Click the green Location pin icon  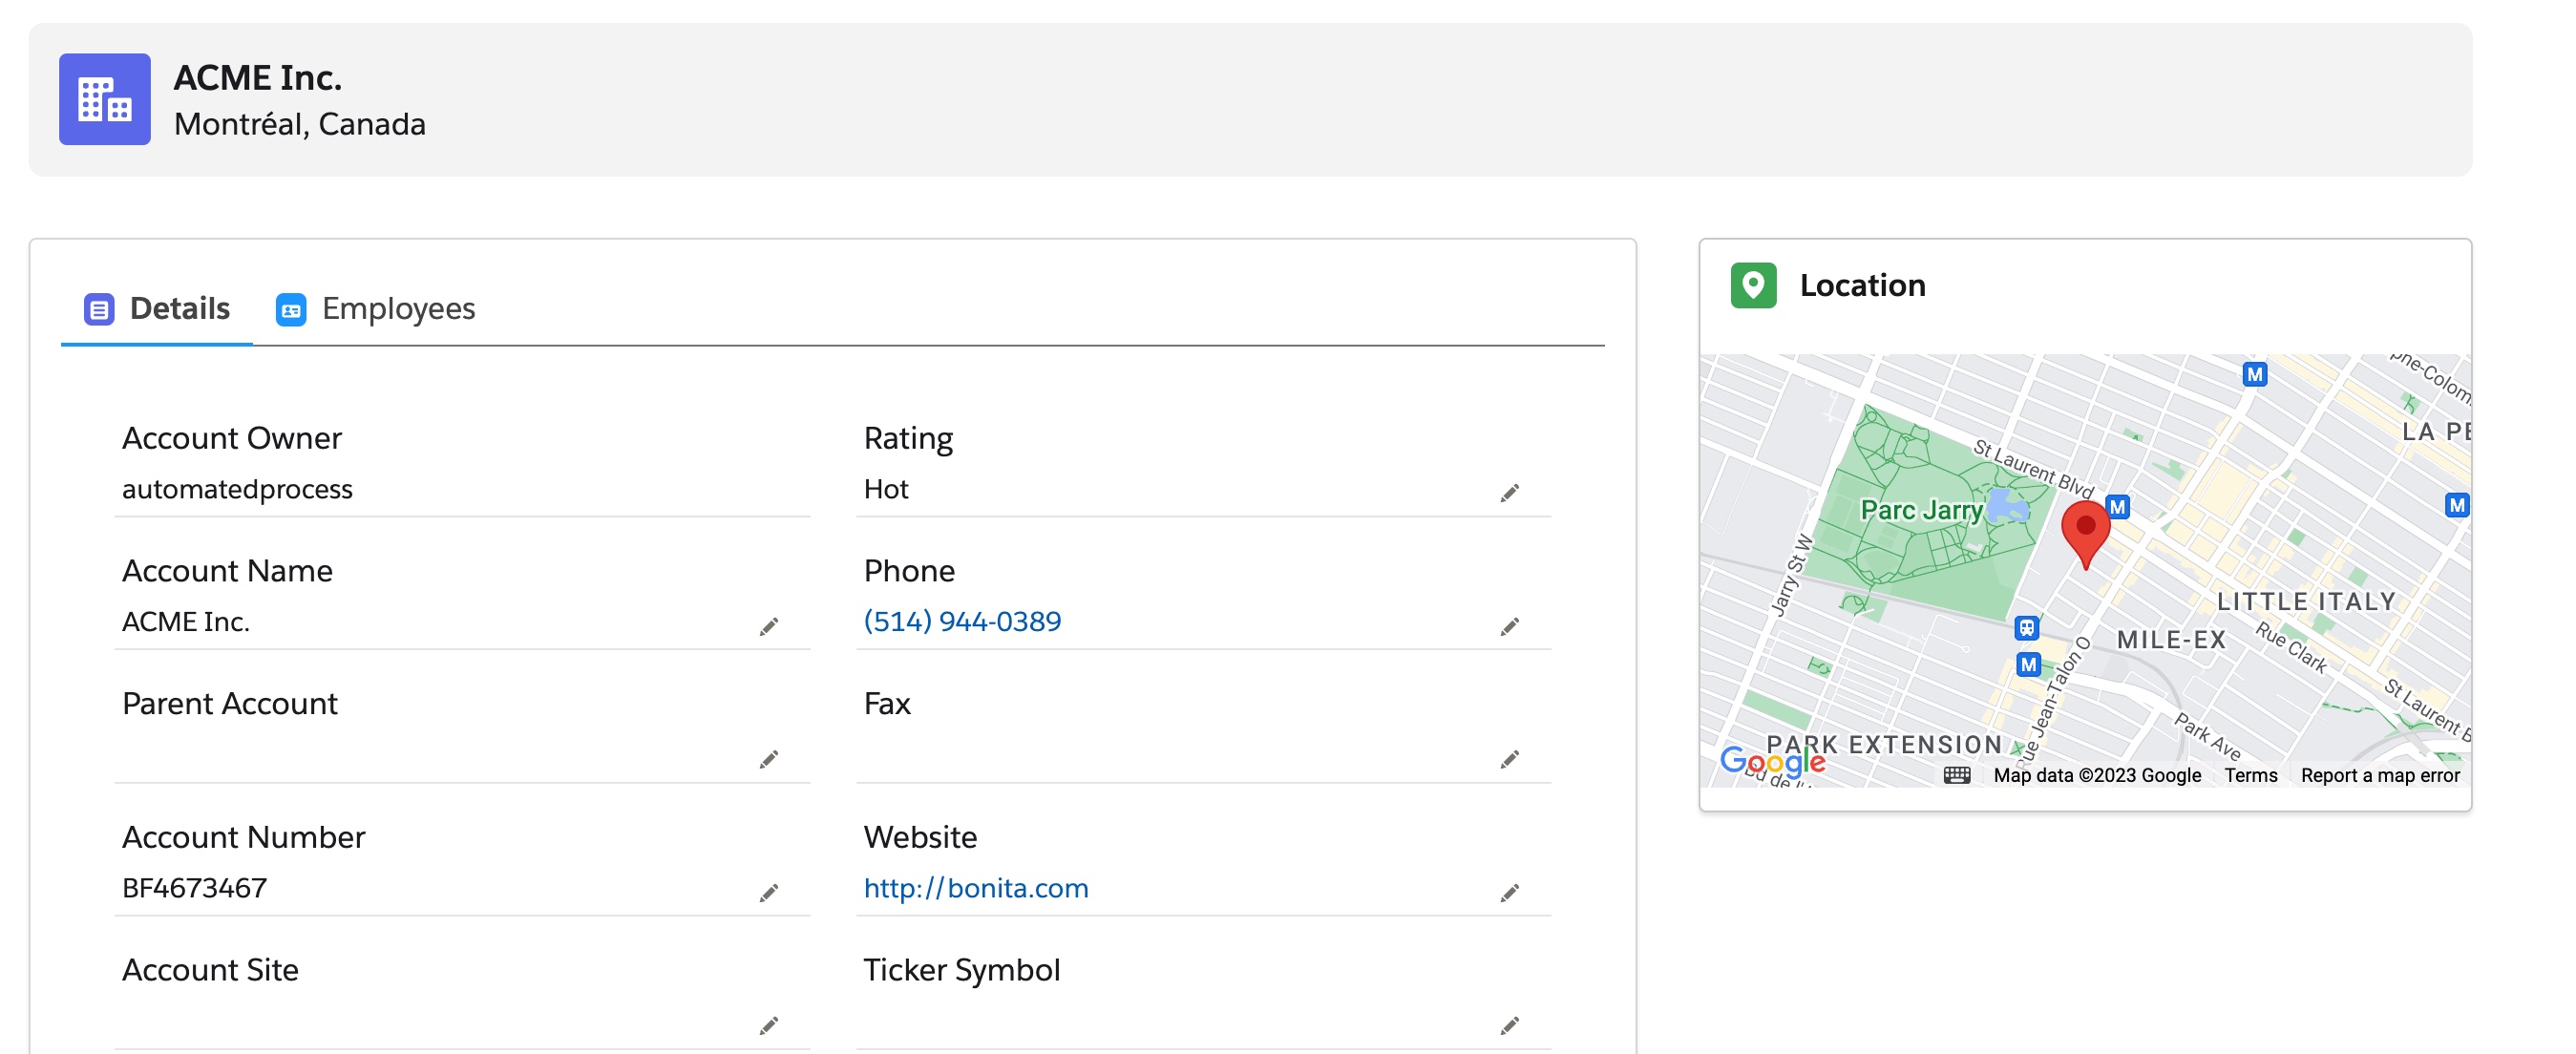[1753, 285]
